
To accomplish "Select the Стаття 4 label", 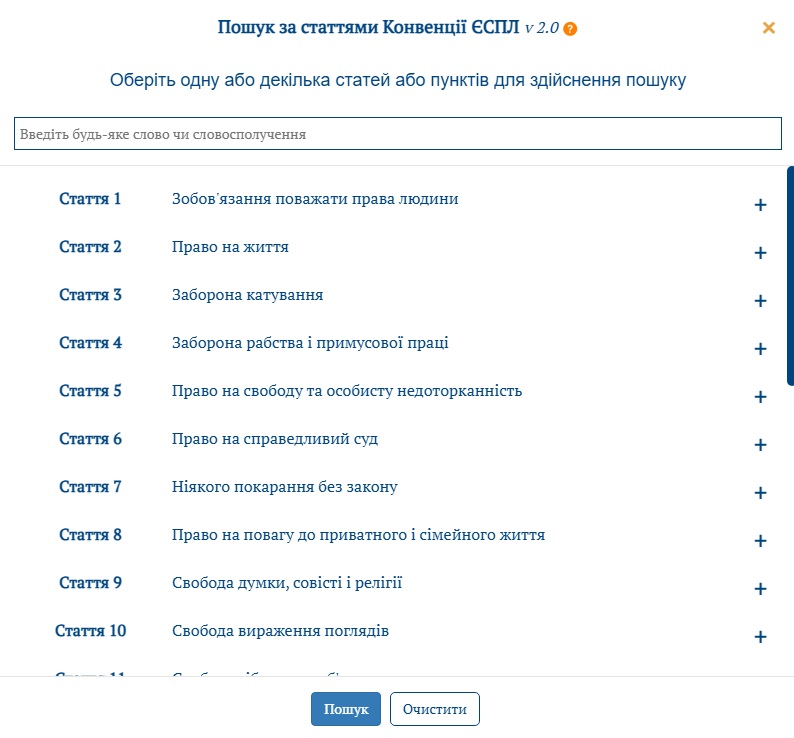I will coord(90,343).
